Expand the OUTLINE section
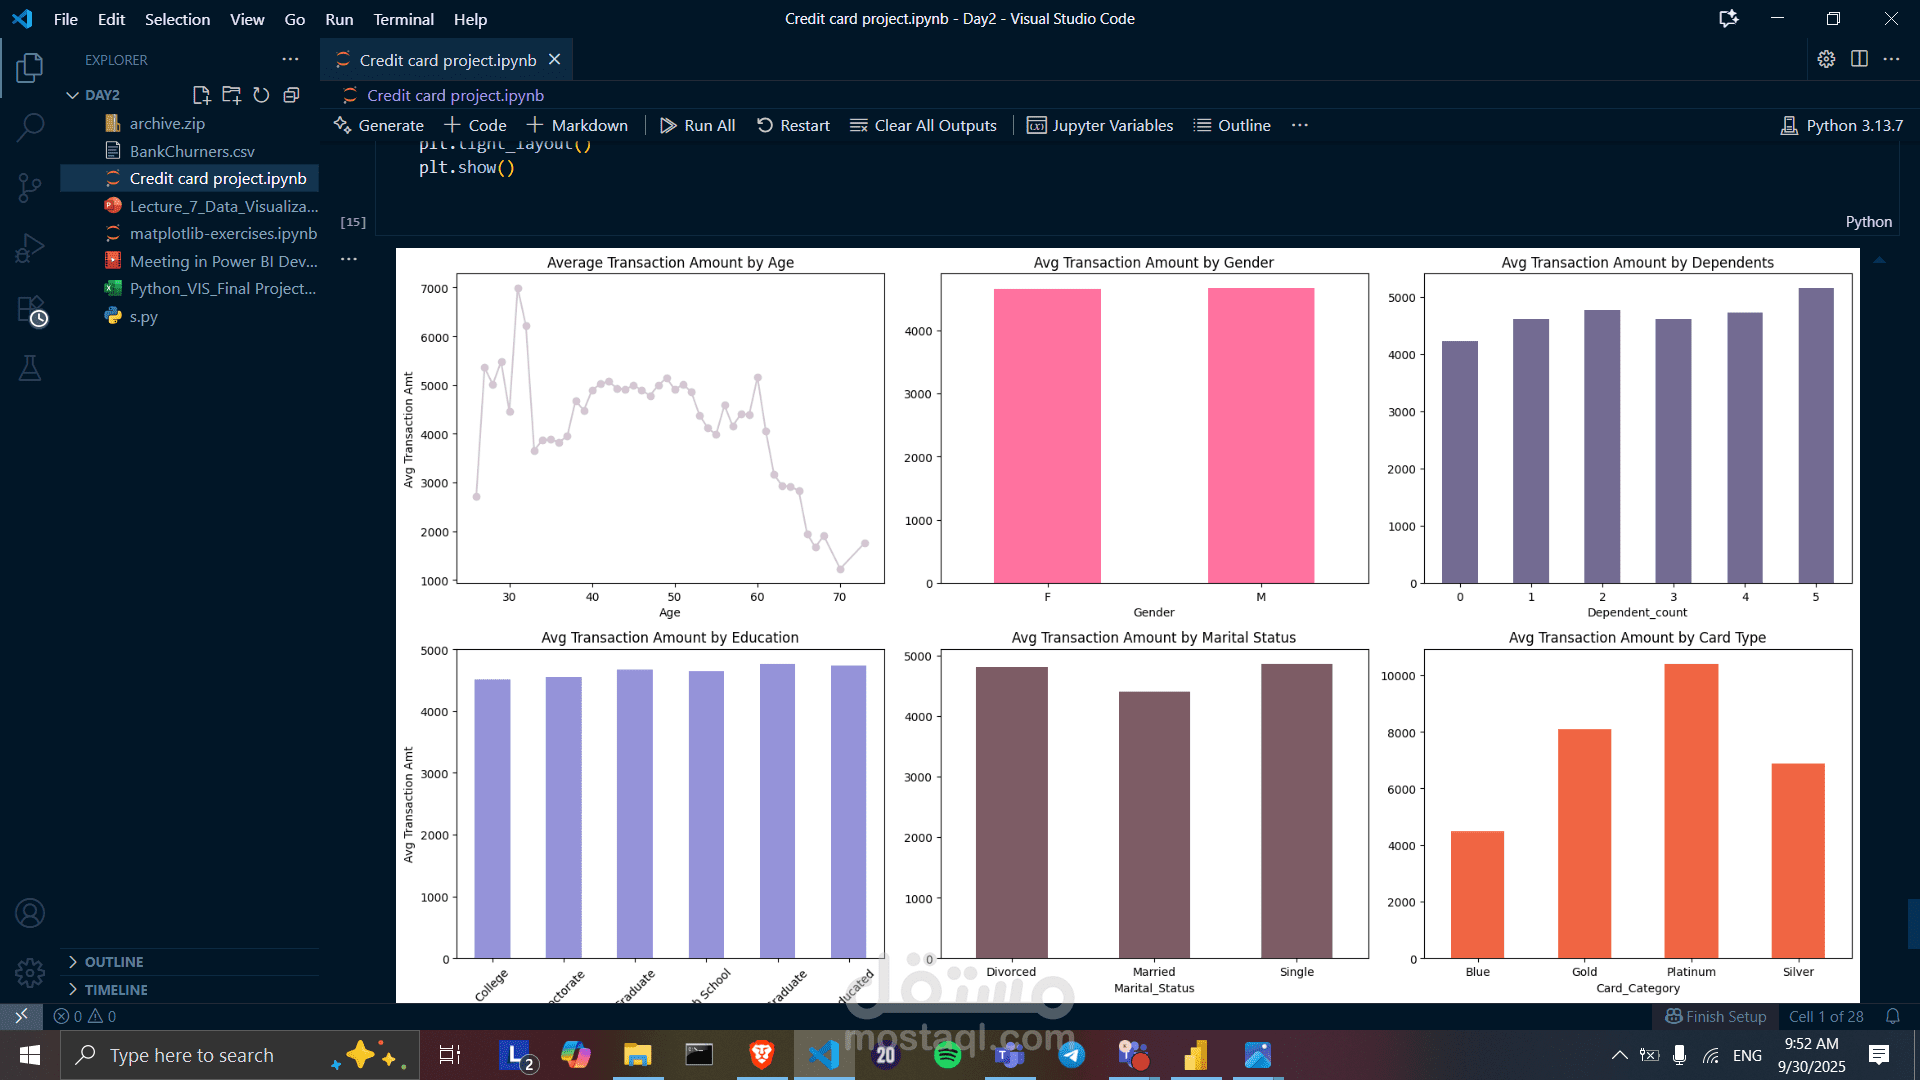This screenshot has width=1920, height=1080. coord(114,962)
